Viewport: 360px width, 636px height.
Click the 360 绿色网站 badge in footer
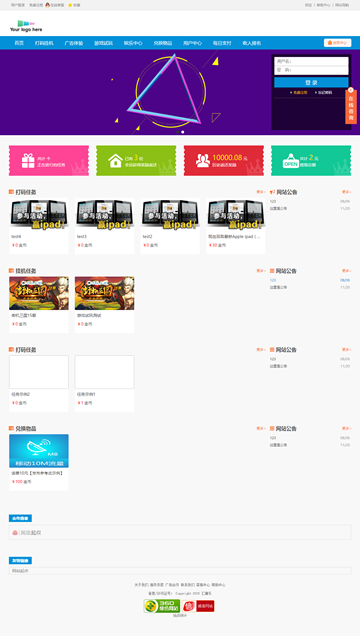tap(162, 606)
